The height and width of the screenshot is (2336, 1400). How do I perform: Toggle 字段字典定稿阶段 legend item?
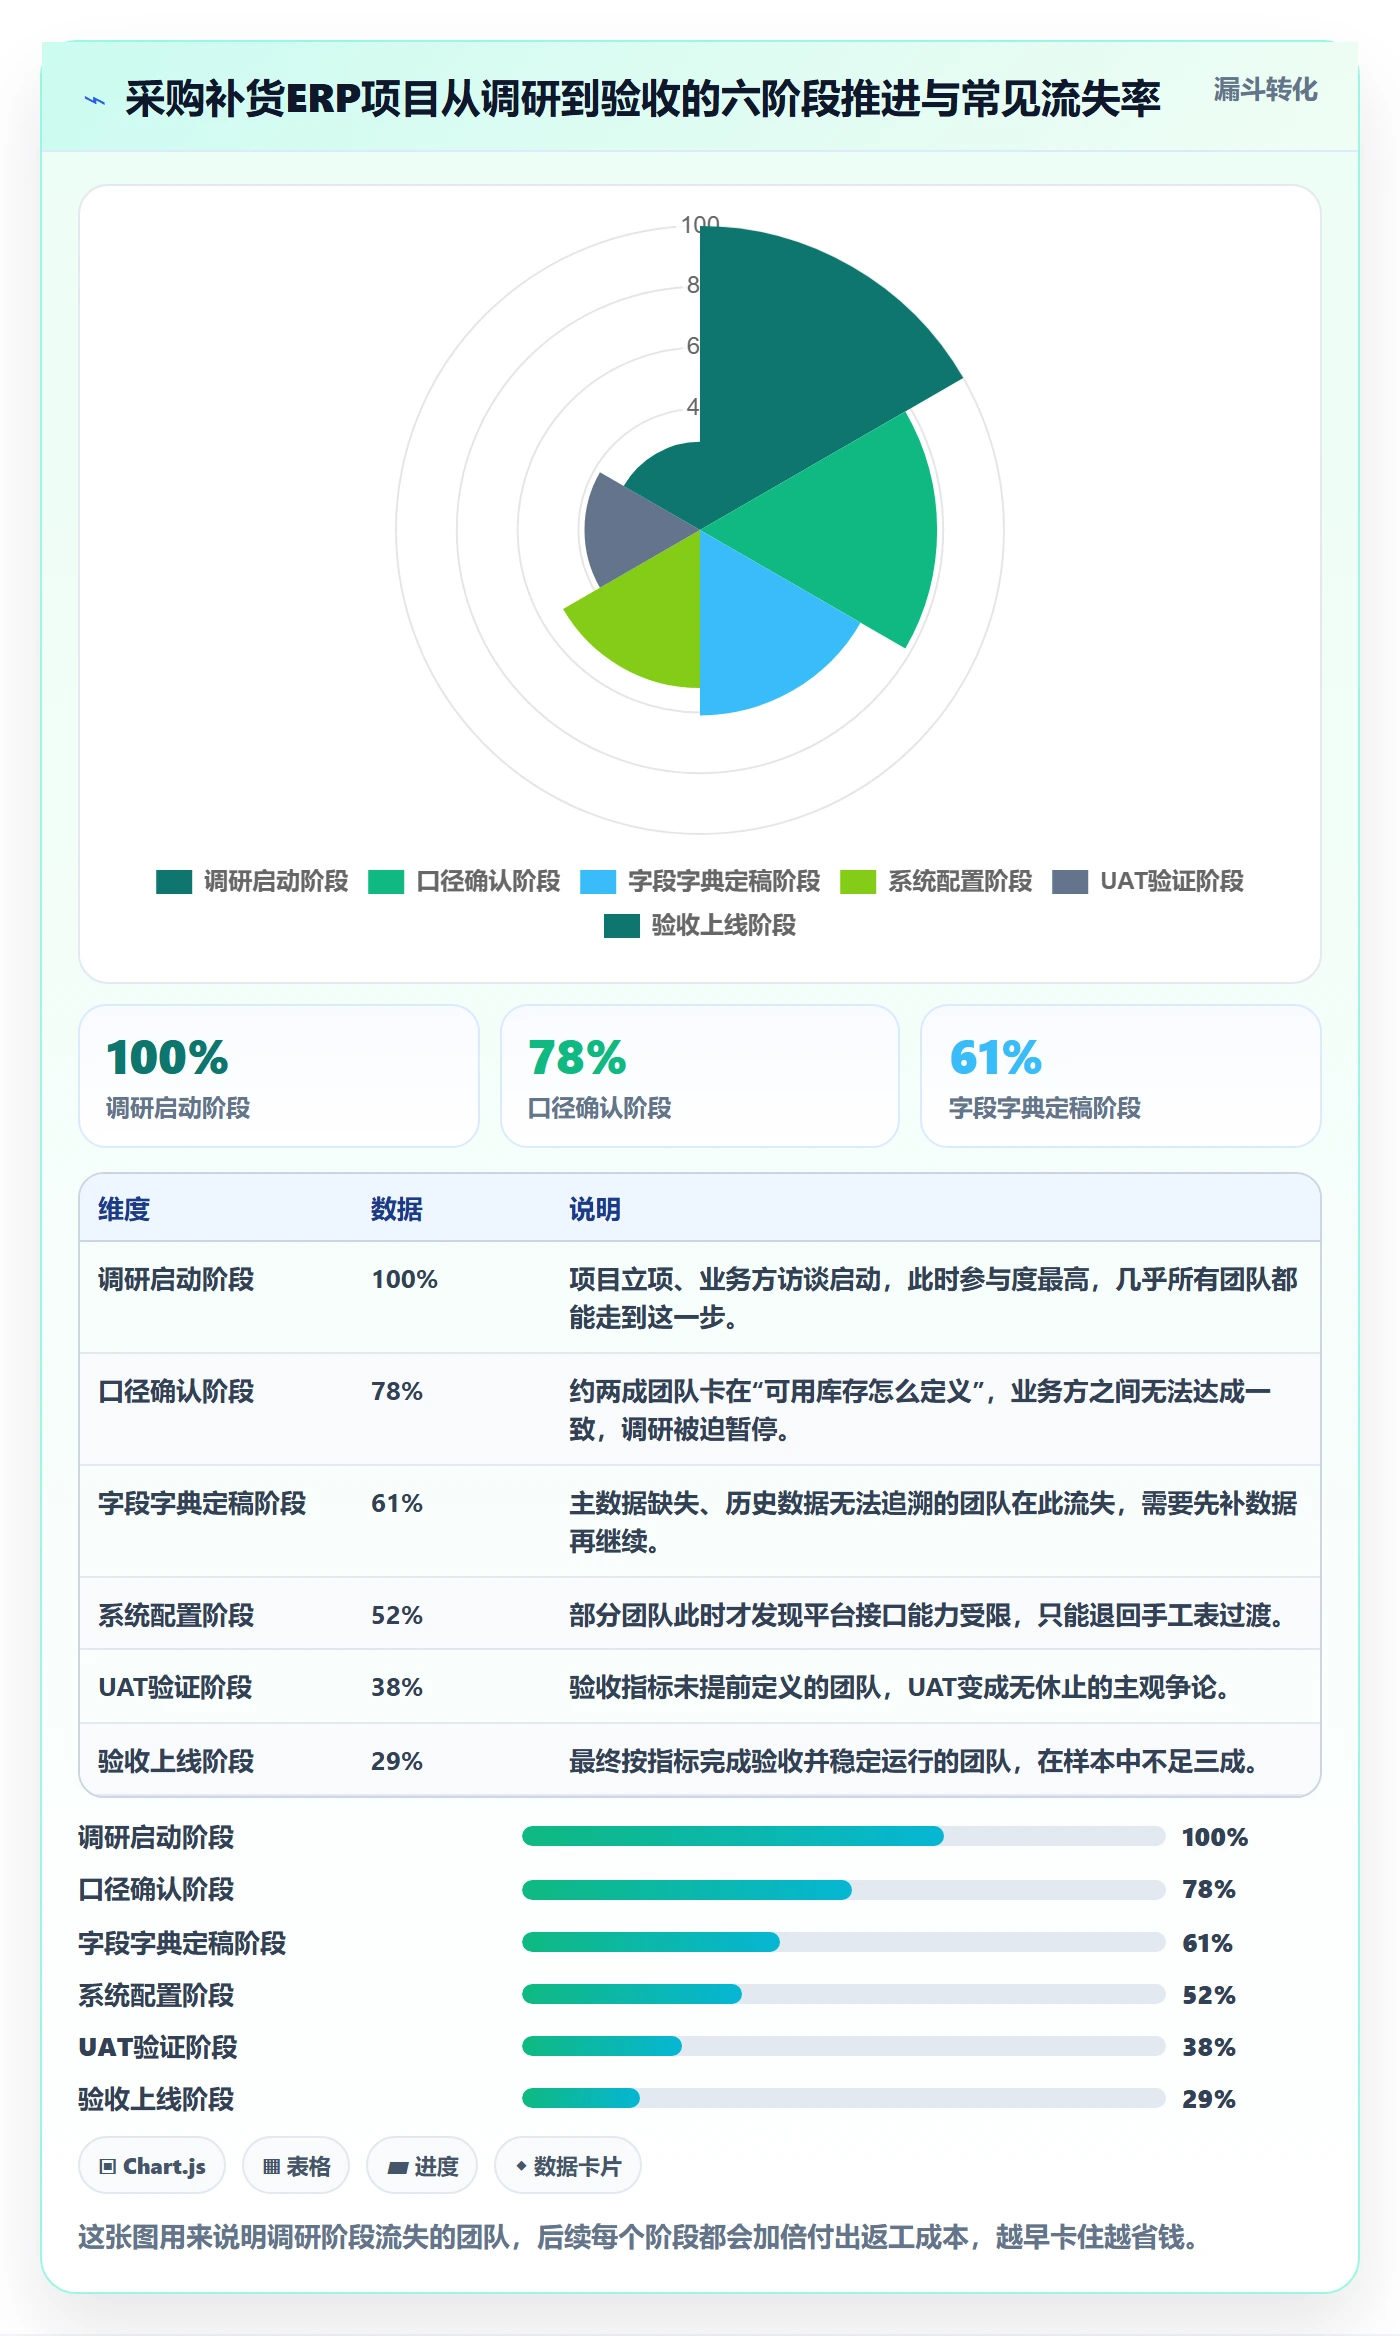pos(700,882)
